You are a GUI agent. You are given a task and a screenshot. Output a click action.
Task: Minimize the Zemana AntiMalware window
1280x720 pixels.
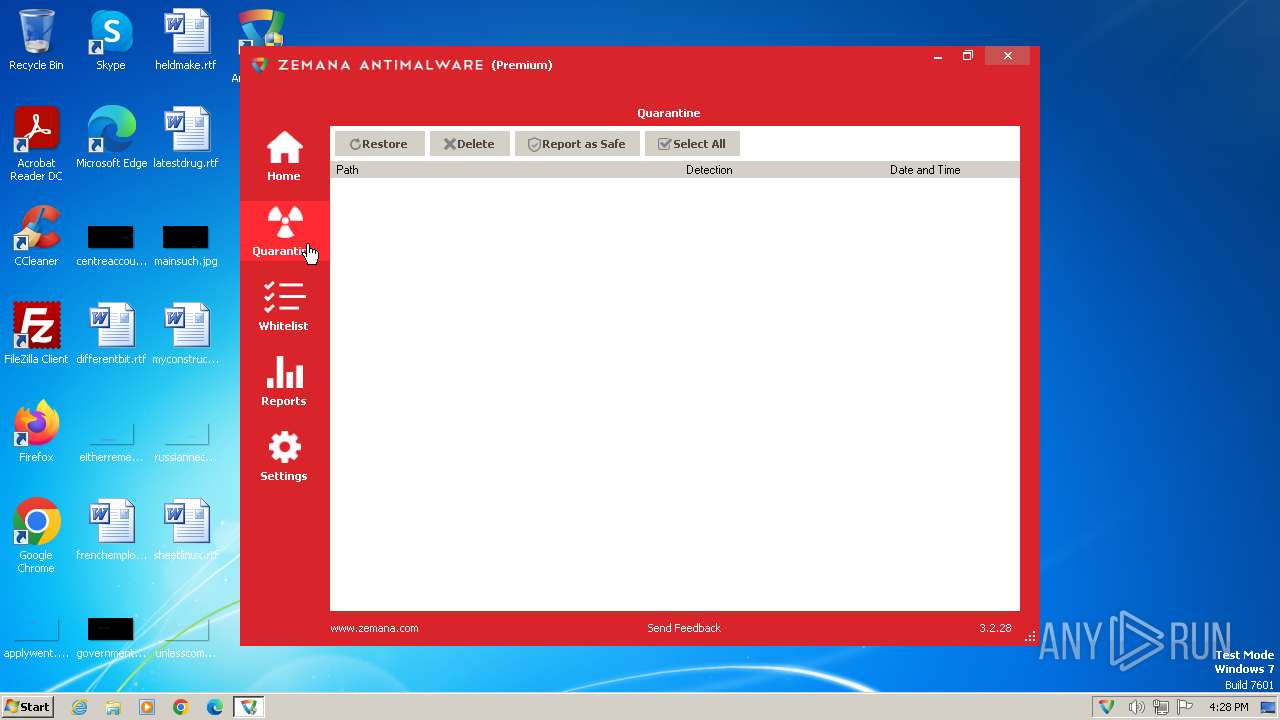[x=938, y=56]
